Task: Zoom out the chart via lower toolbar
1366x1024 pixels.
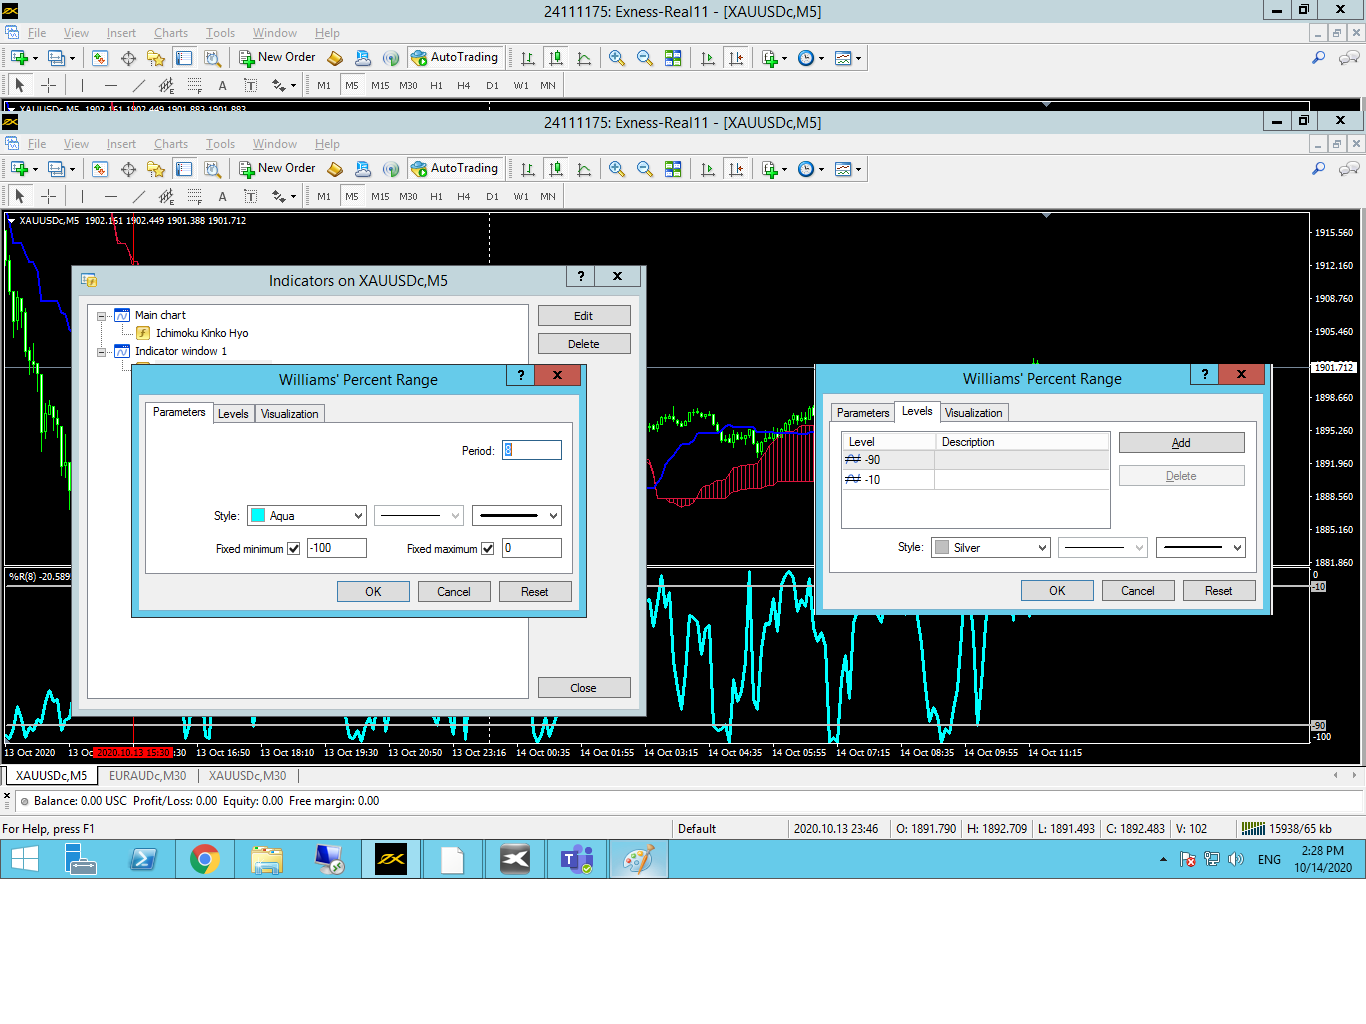Action: (645, 169)
